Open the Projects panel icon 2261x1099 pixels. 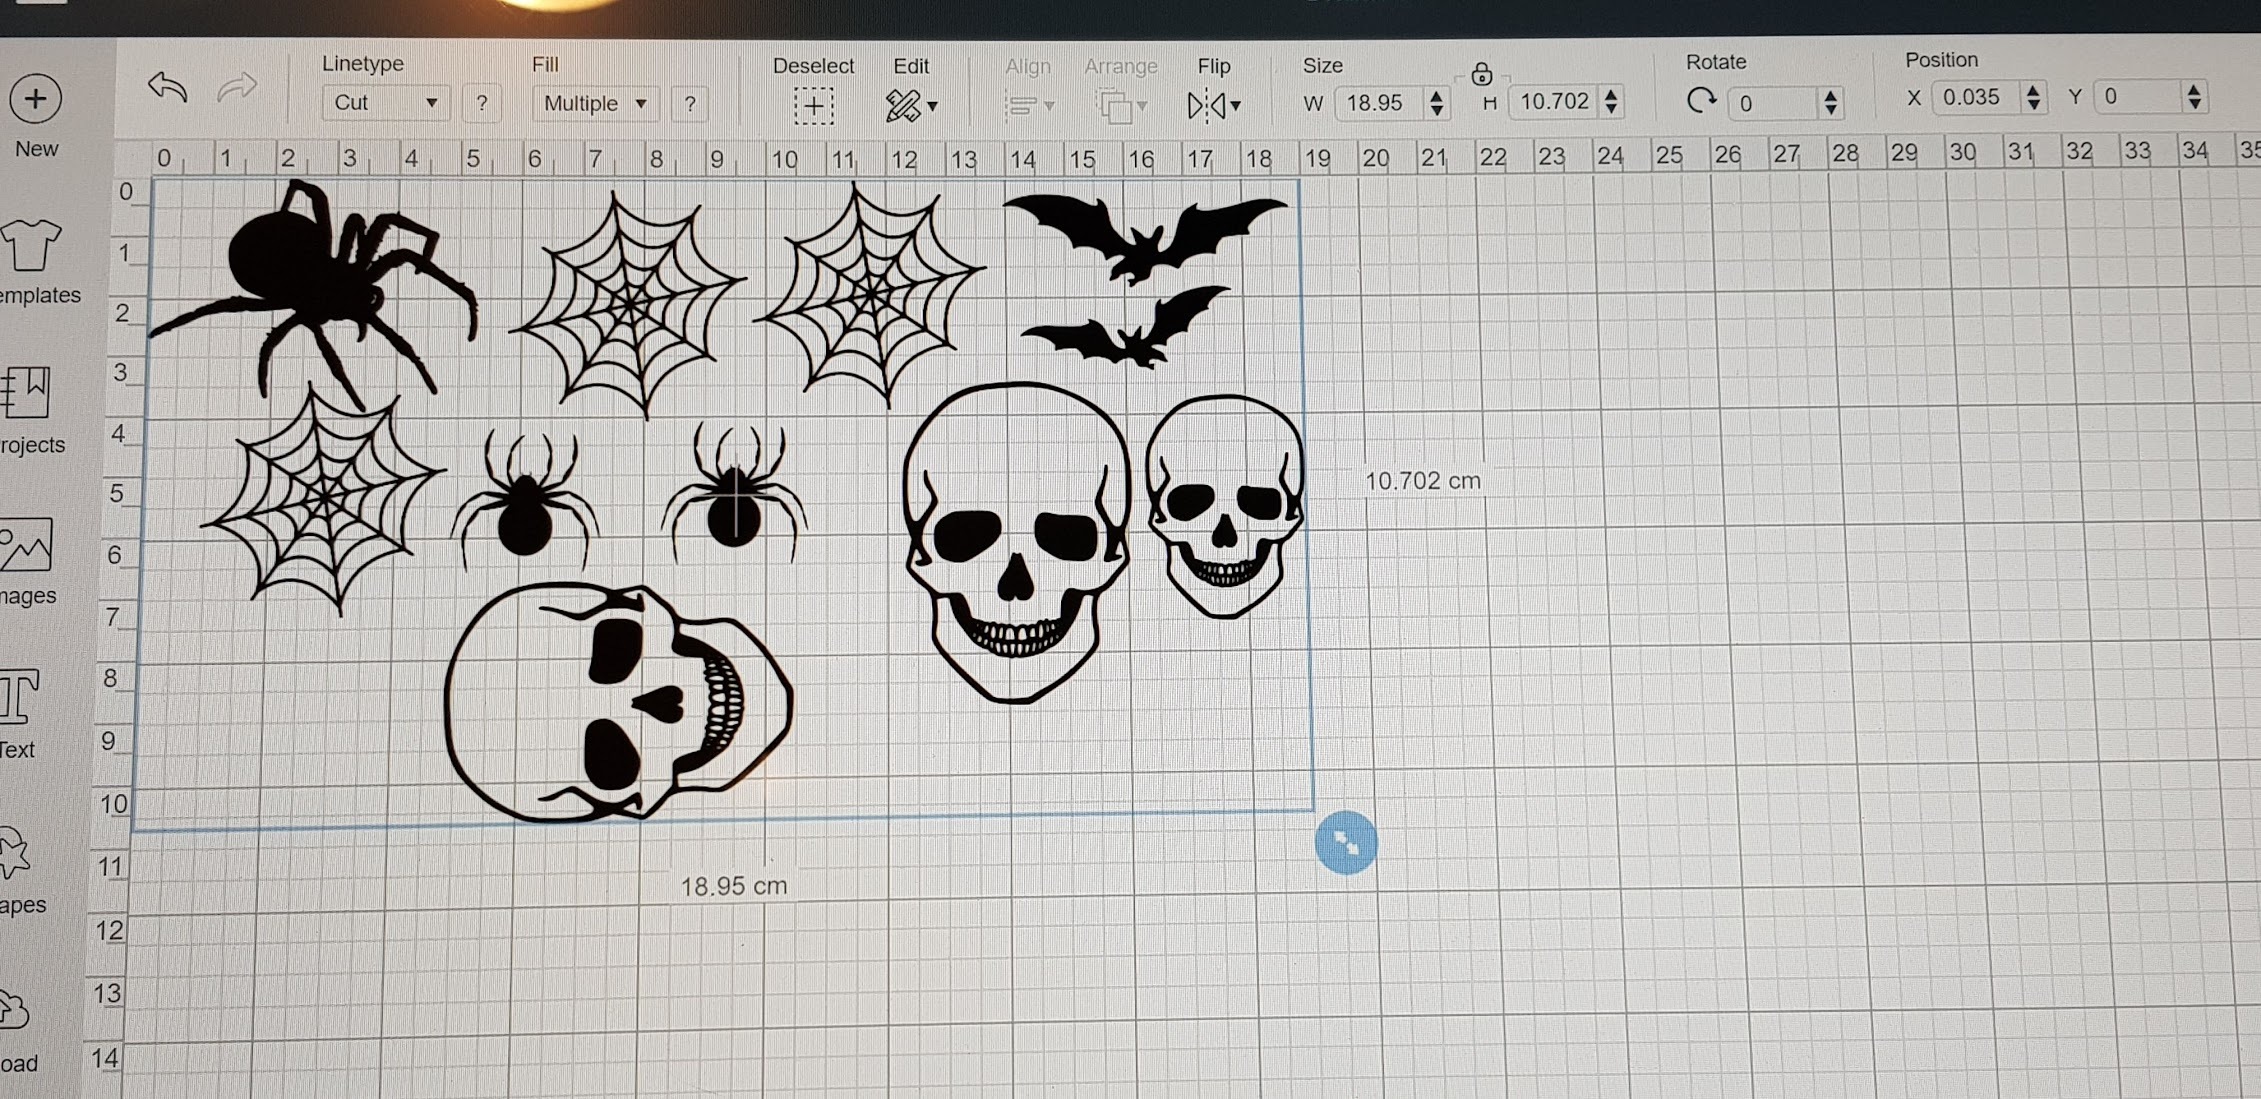24,392
